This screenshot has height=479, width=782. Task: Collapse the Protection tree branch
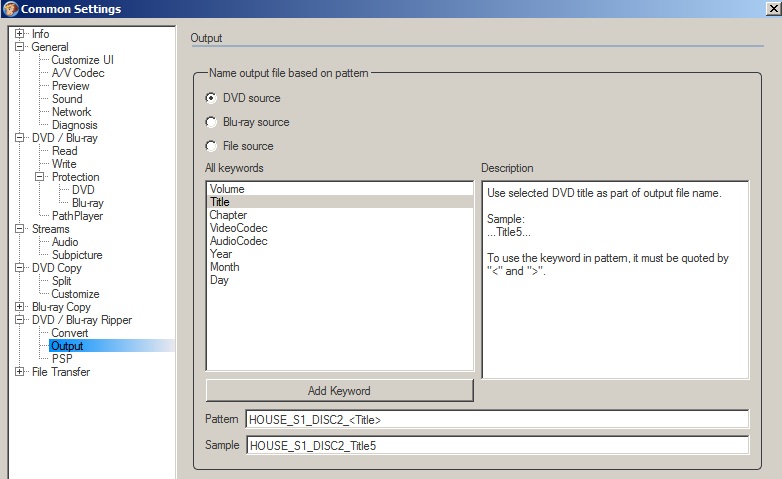click(x=41, y=177)
